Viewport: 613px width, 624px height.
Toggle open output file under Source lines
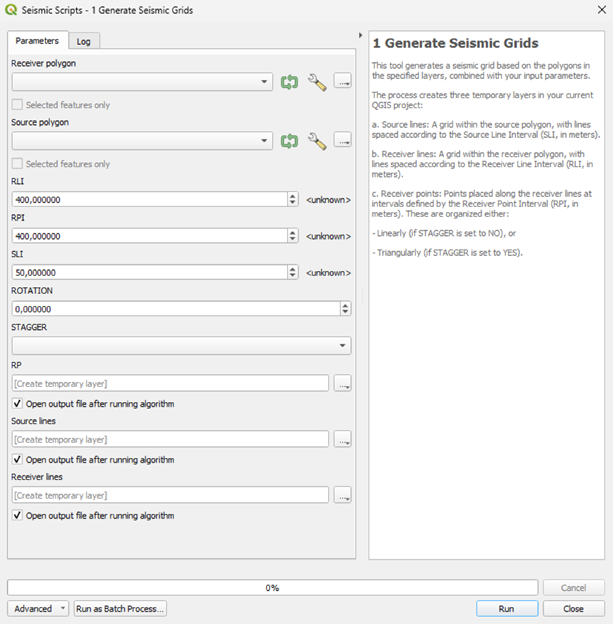[18, 460]
